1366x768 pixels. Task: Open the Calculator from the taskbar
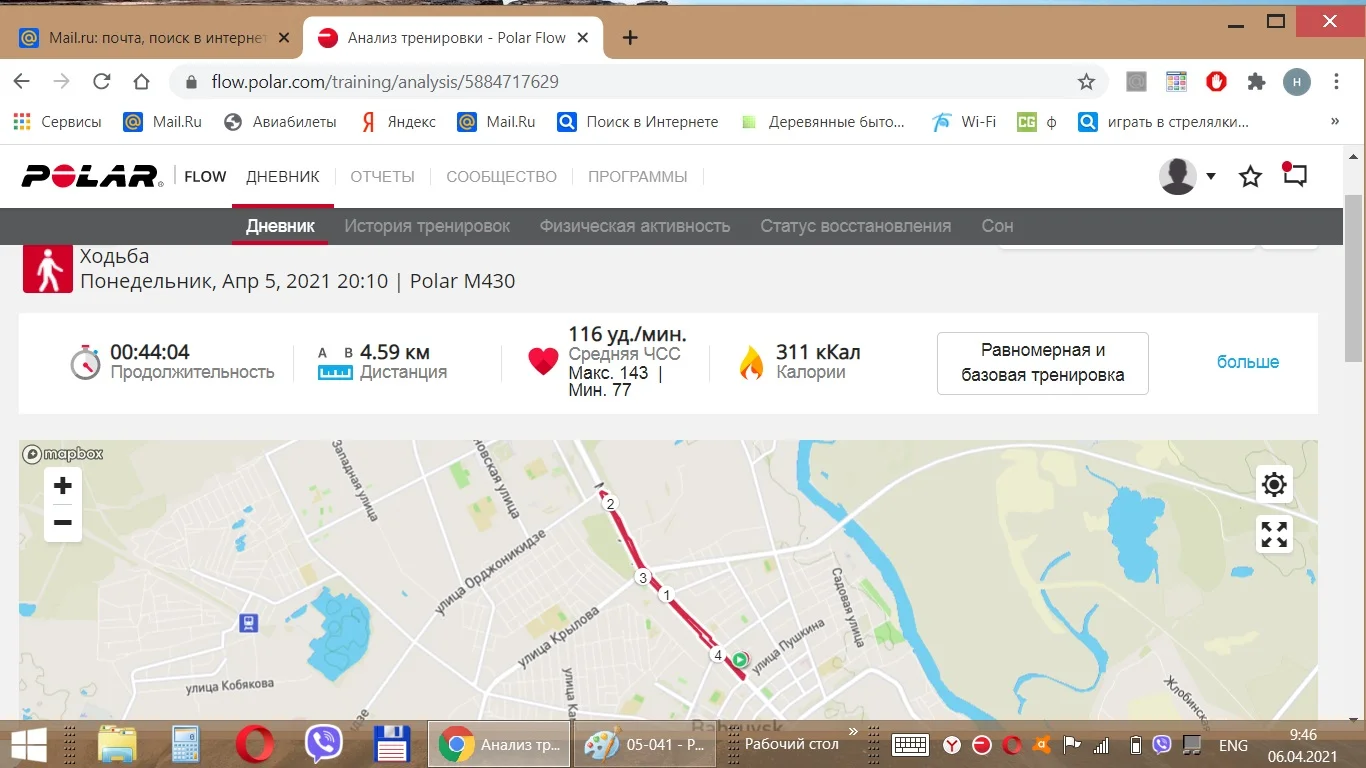(185, 744)
